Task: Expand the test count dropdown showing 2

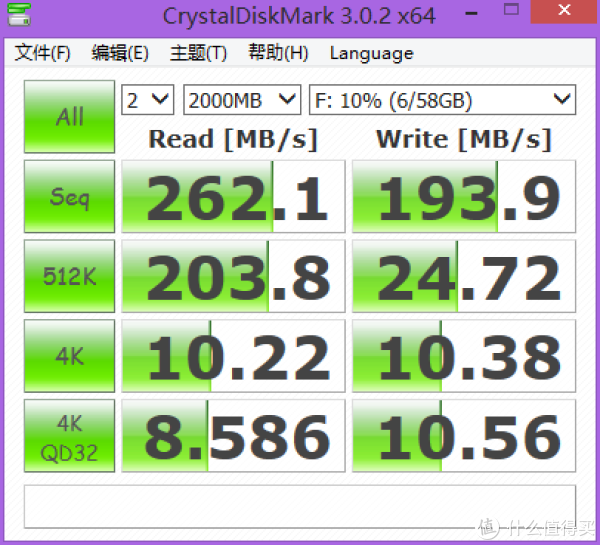Action: [x=148, y=100]
